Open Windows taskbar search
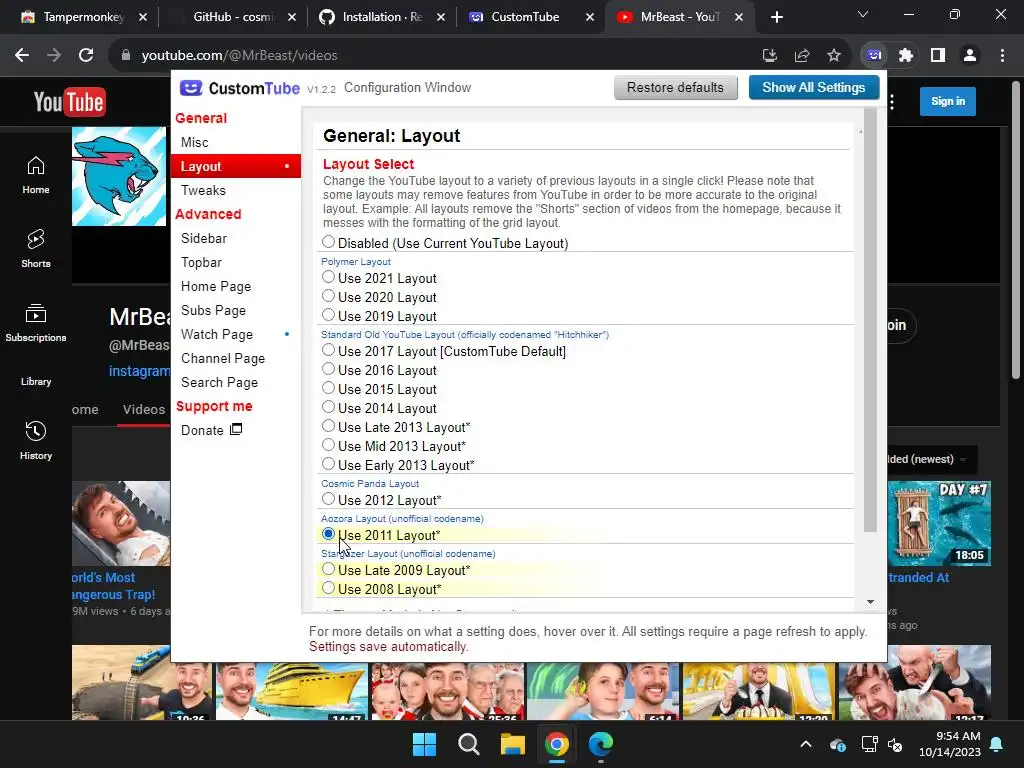Viewport: 1024px width, 768px height. tap(468, 744)
